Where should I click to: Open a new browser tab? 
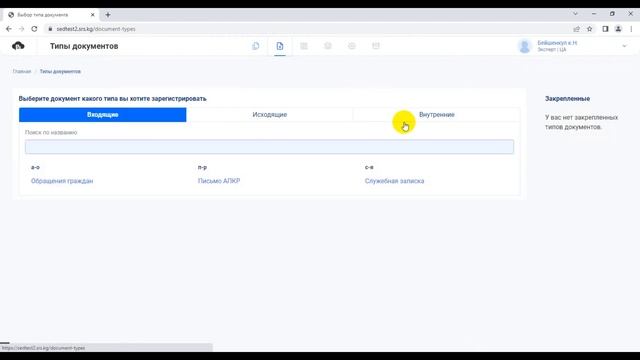point(108,15)
